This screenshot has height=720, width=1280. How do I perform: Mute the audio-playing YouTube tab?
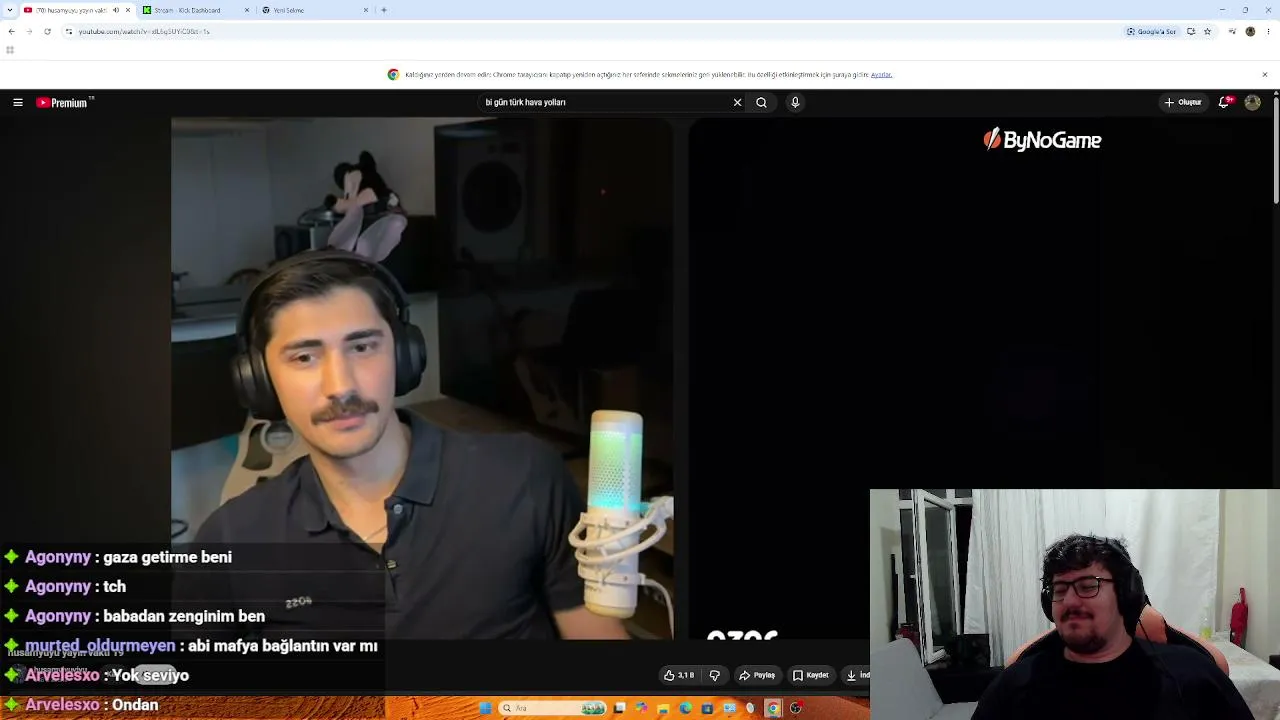tap(116, 10)
